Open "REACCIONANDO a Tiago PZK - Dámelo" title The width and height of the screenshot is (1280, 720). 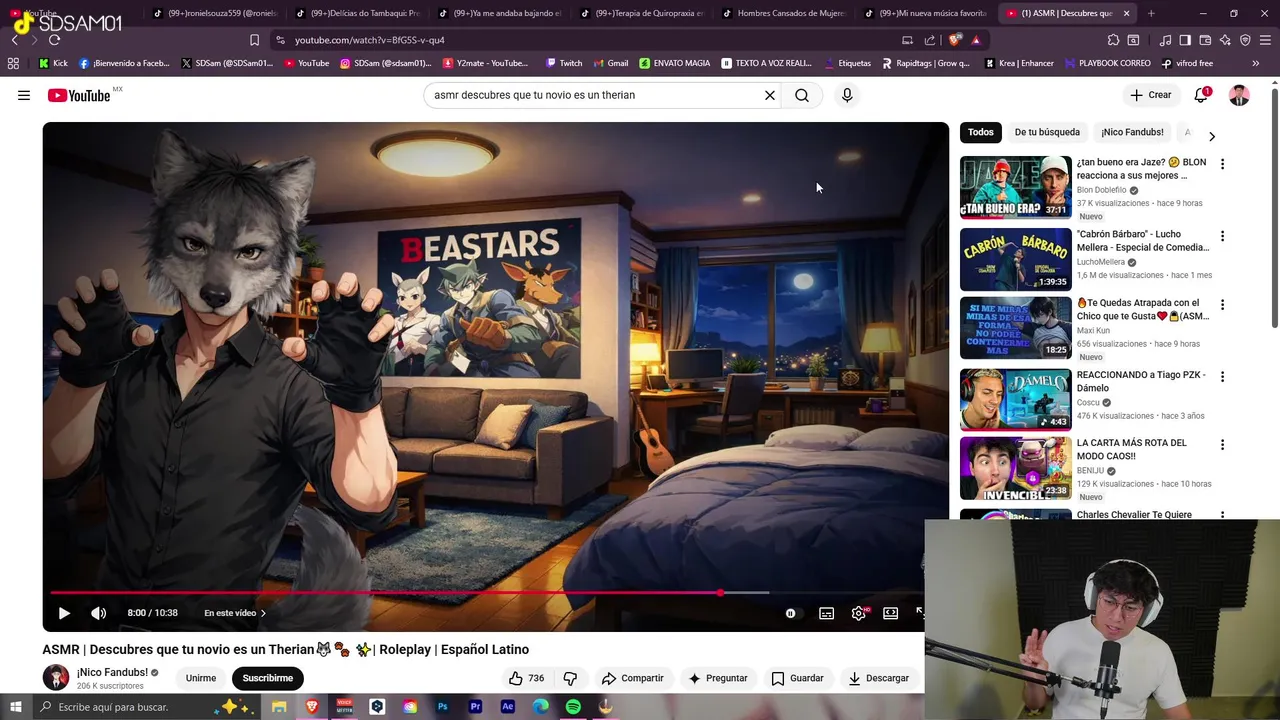[1141, 381]
